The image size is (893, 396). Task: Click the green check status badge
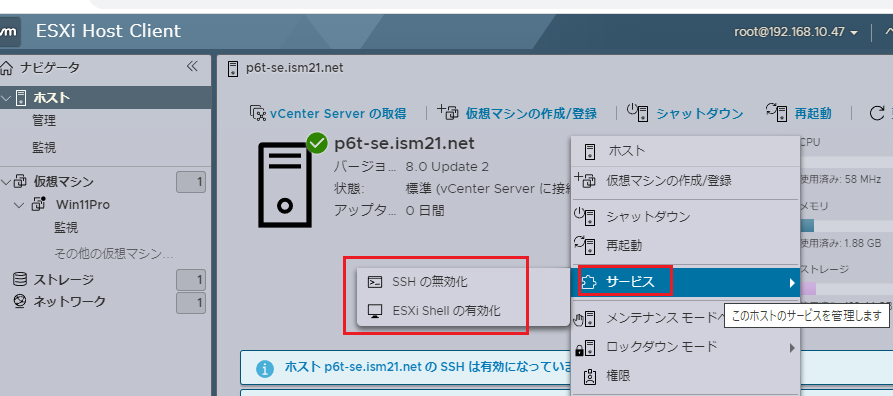pyautogui.click(x=317, y=144)
